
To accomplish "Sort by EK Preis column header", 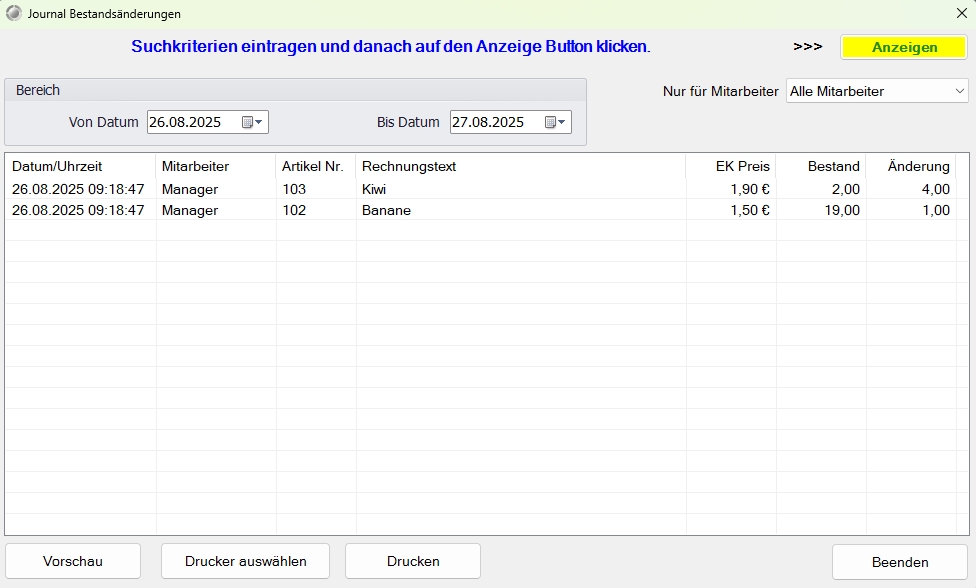I will (x=742, y=166).
